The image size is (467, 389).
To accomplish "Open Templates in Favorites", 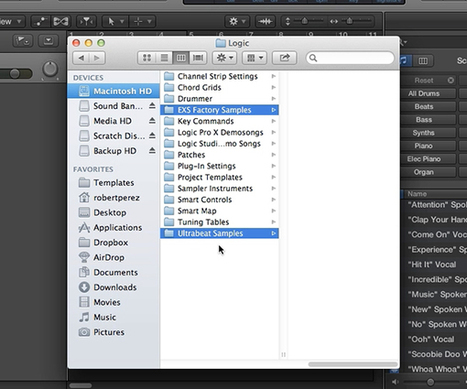I will [x=114, y=183].
